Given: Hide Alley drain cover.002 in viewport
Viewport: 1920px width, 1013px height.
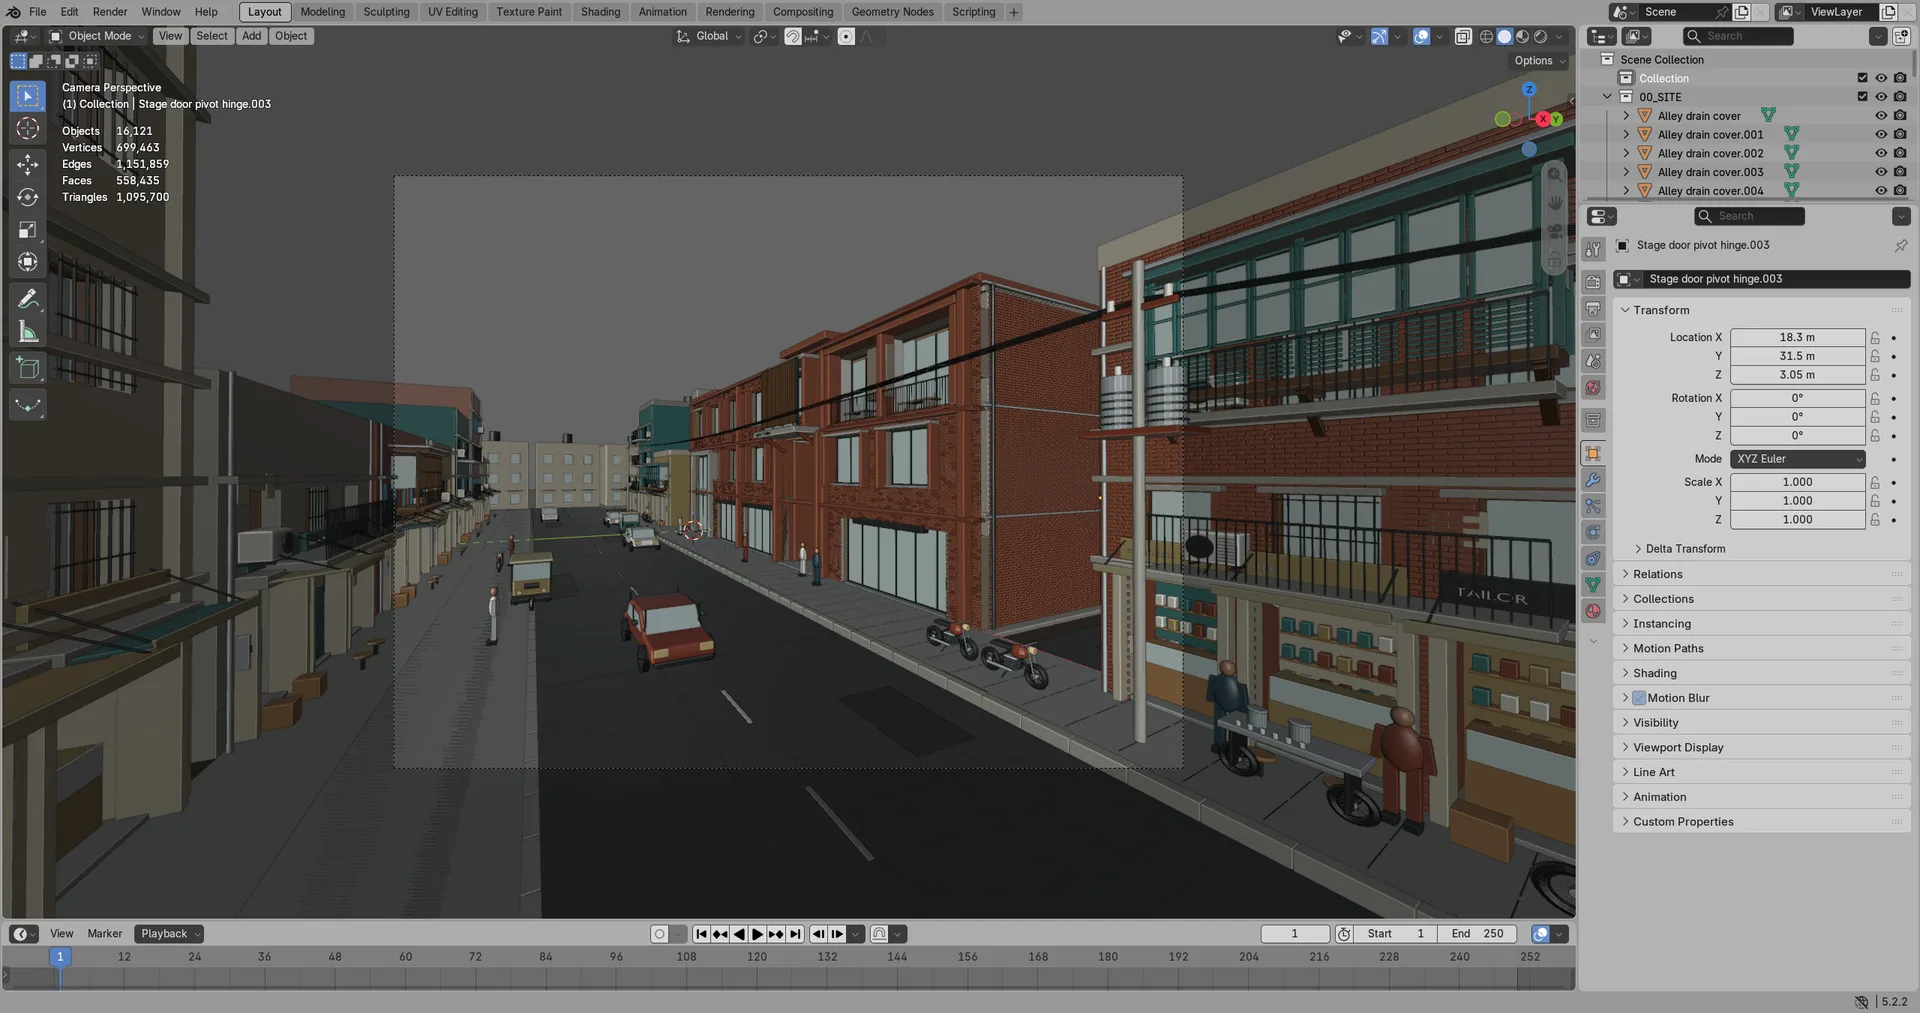Looking at the screenshot, I should tap(1880, 153).
